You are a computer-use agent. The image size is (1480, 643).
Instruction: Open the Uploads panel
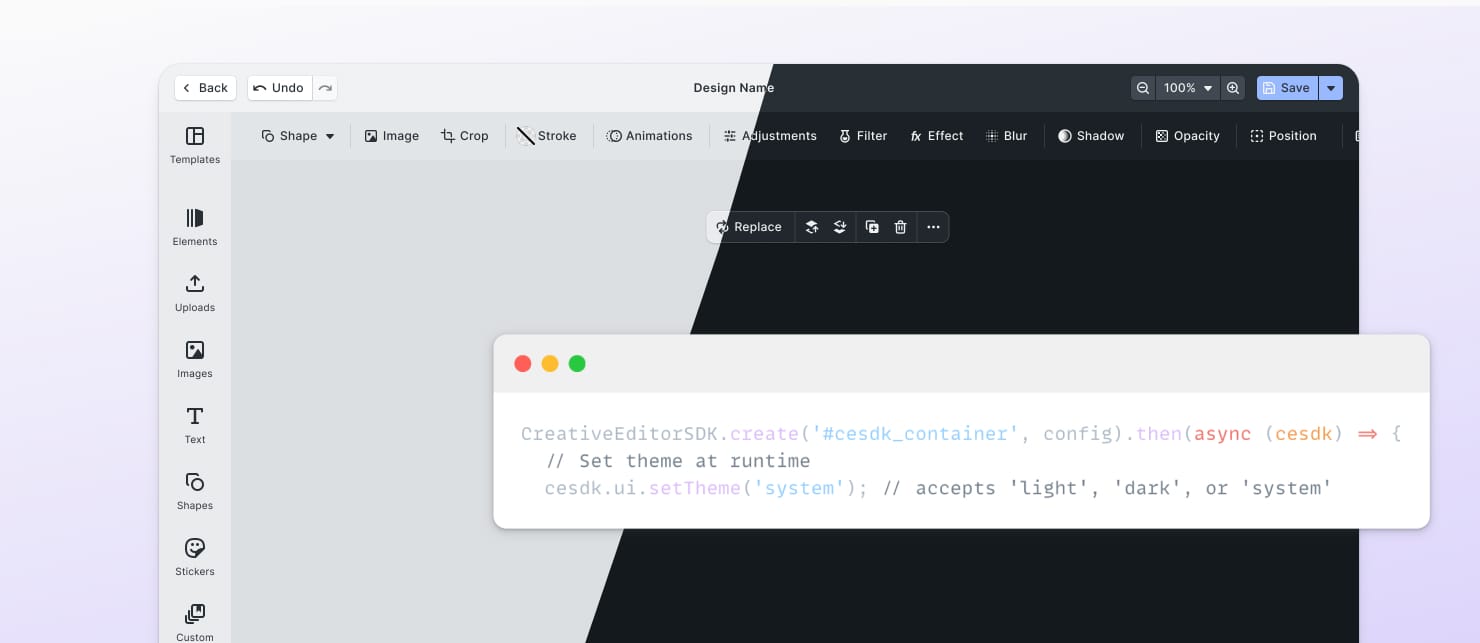click(195, 293)
